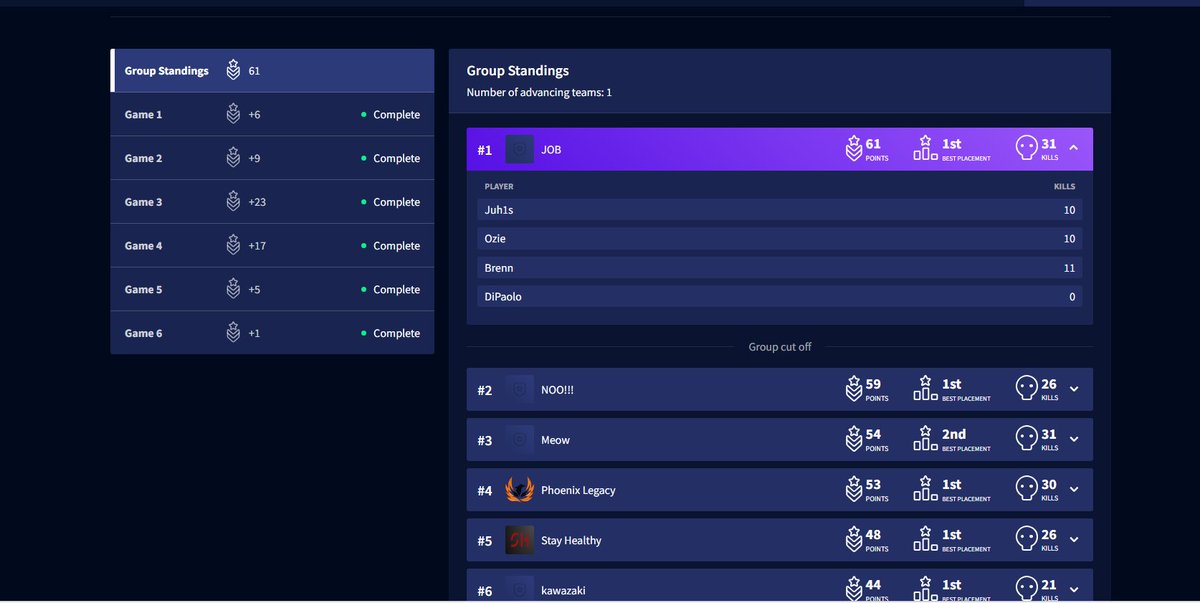Viewport: 1200px width, 603px height.
Task: Click the Stay Healthy team logo
Action: [x=519, y=540]
